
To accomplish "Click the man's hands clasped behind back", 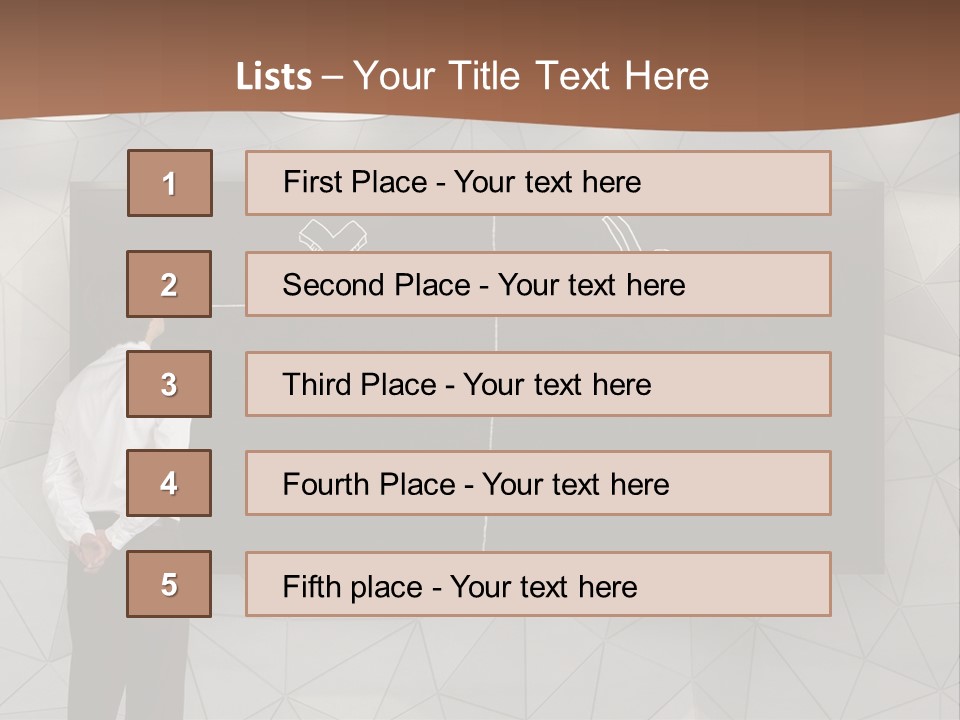I will coord(93,548).
